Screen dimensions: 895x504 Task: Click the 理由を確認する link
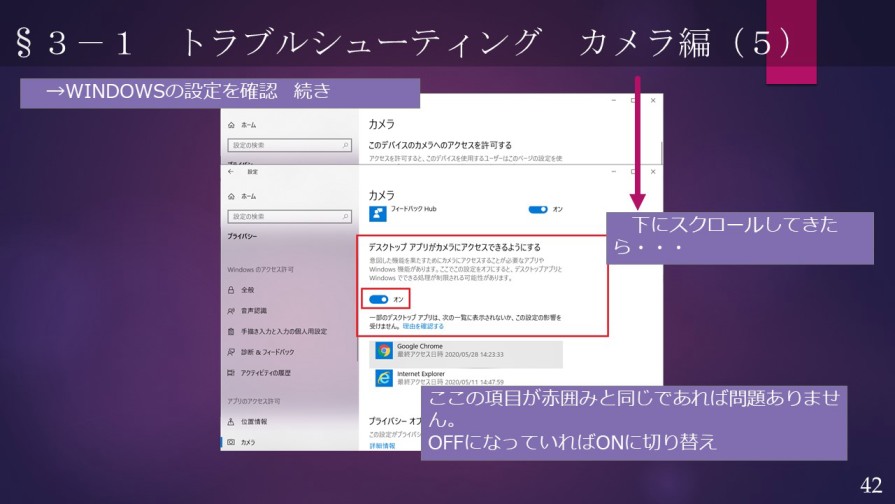pos(423,326)
